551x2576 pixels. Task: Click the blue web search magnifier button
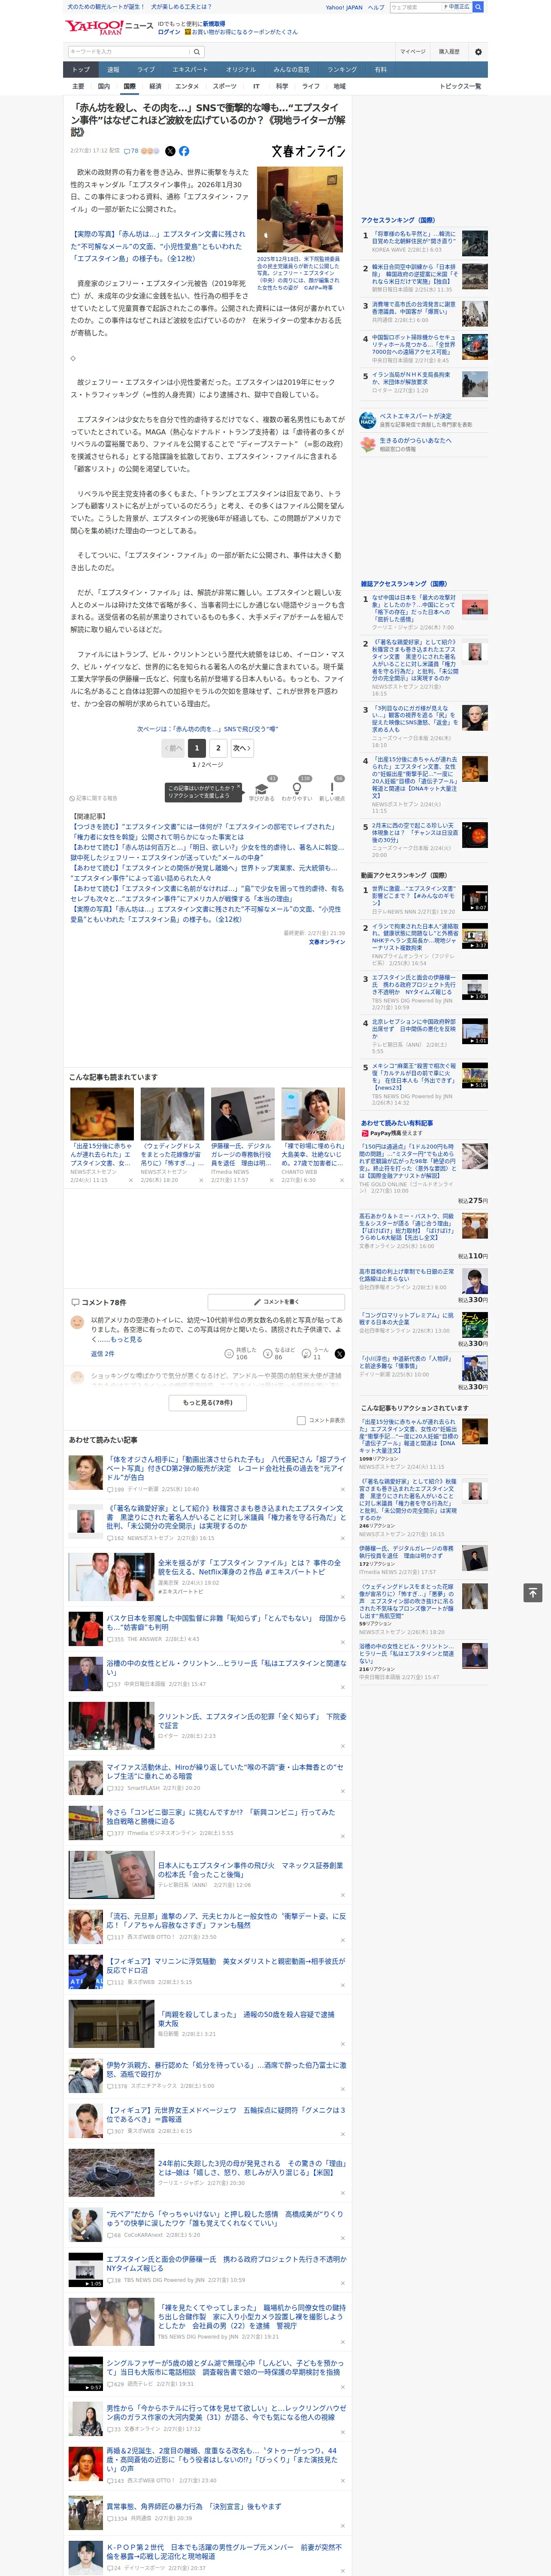478,7
